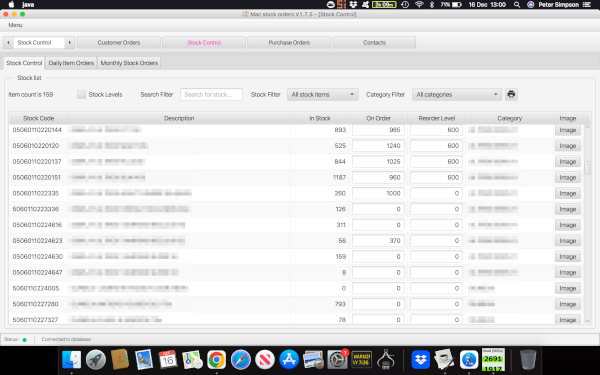Click In Stock value 1187
600x375 pixels.
click(339, 178)
